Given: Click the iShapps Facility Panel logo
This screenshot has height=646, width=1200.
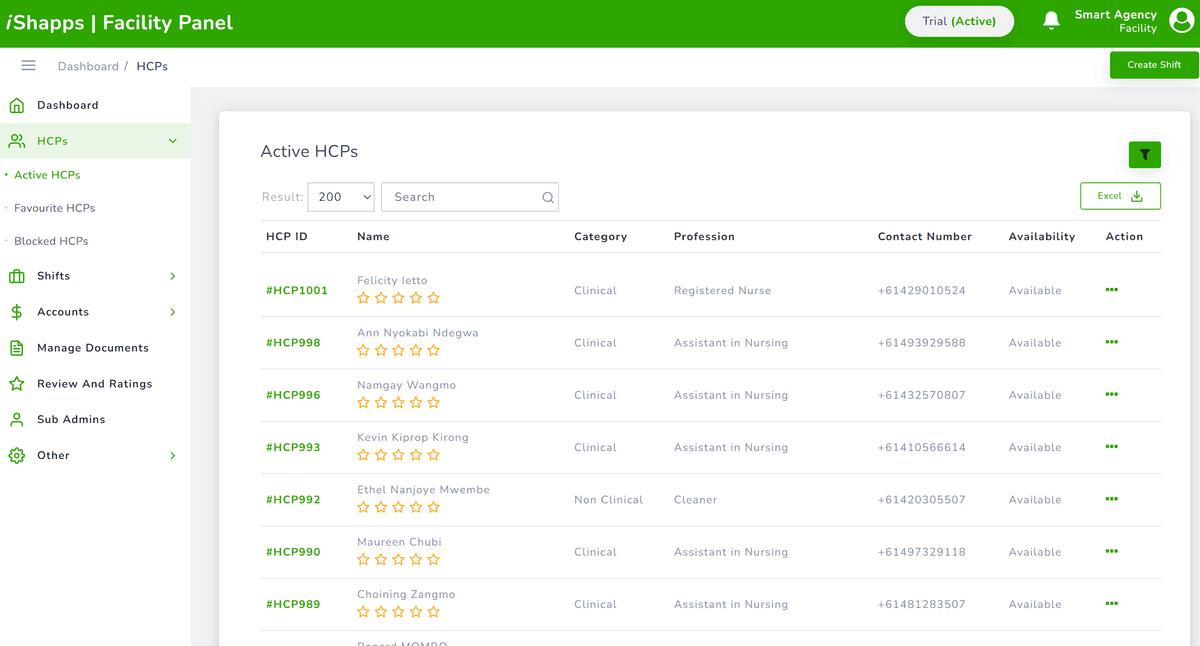Looking at the screenshot, I should pos(120,22).
